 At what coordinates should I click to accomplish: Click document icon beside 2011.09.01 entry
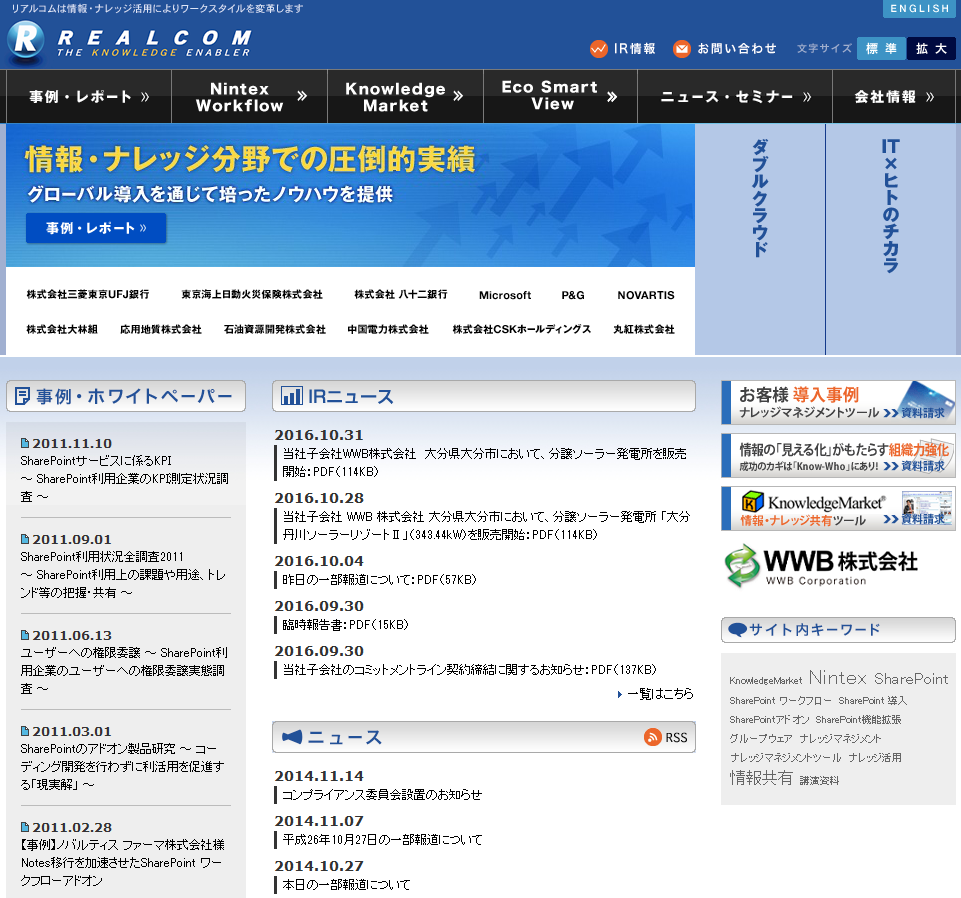click(25, 539)
